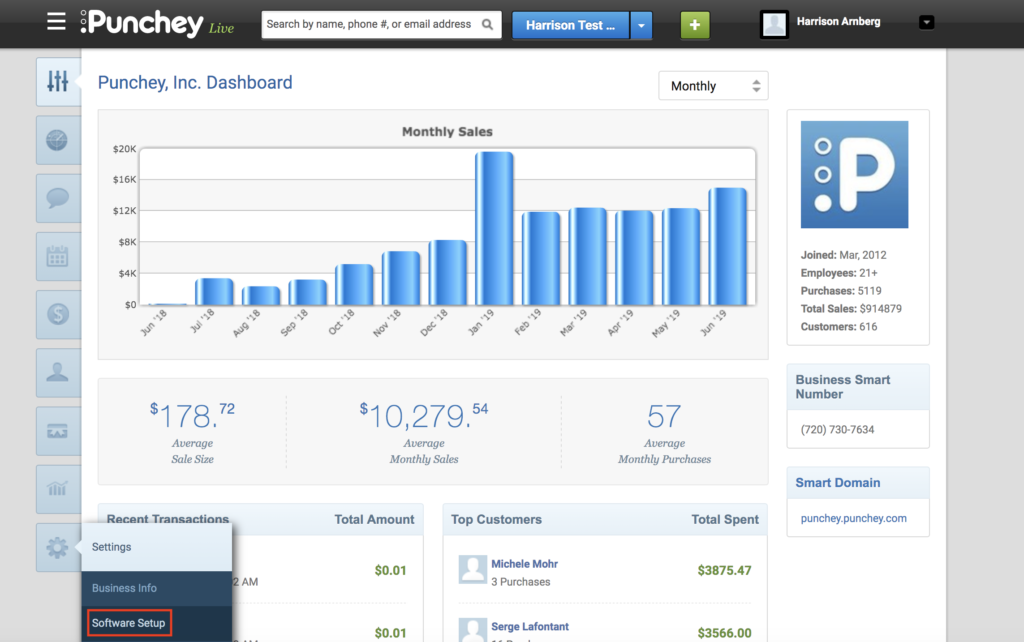Click the settings gear sidebar icon
Image resolution: width=1024 pixels, height=642 pixels.
point(57,547)
